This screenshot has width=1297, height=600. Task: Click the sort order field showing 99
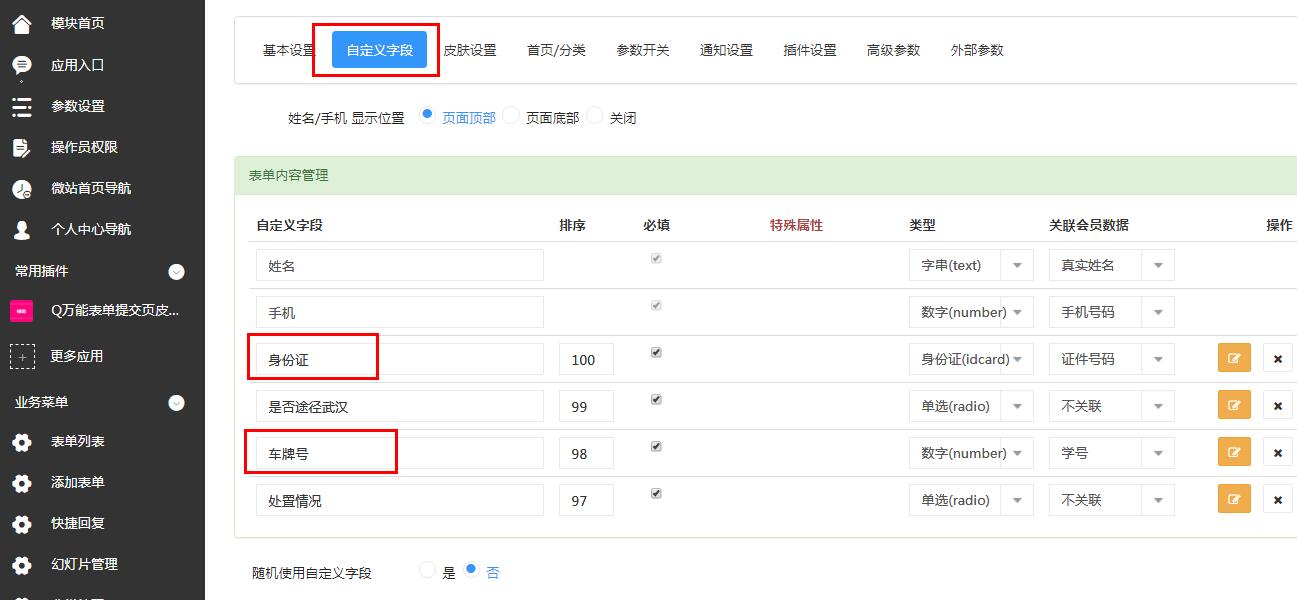point(585,407)
